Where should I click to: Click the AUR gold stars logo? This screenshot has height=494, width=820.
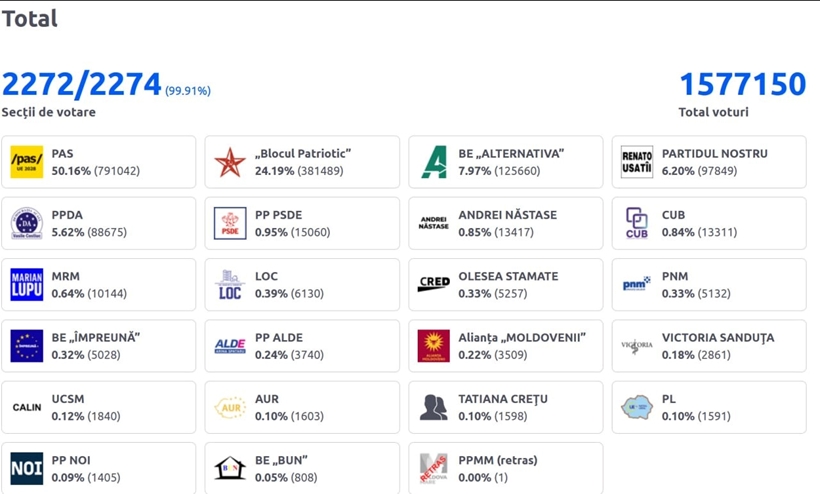pos(230,407)
